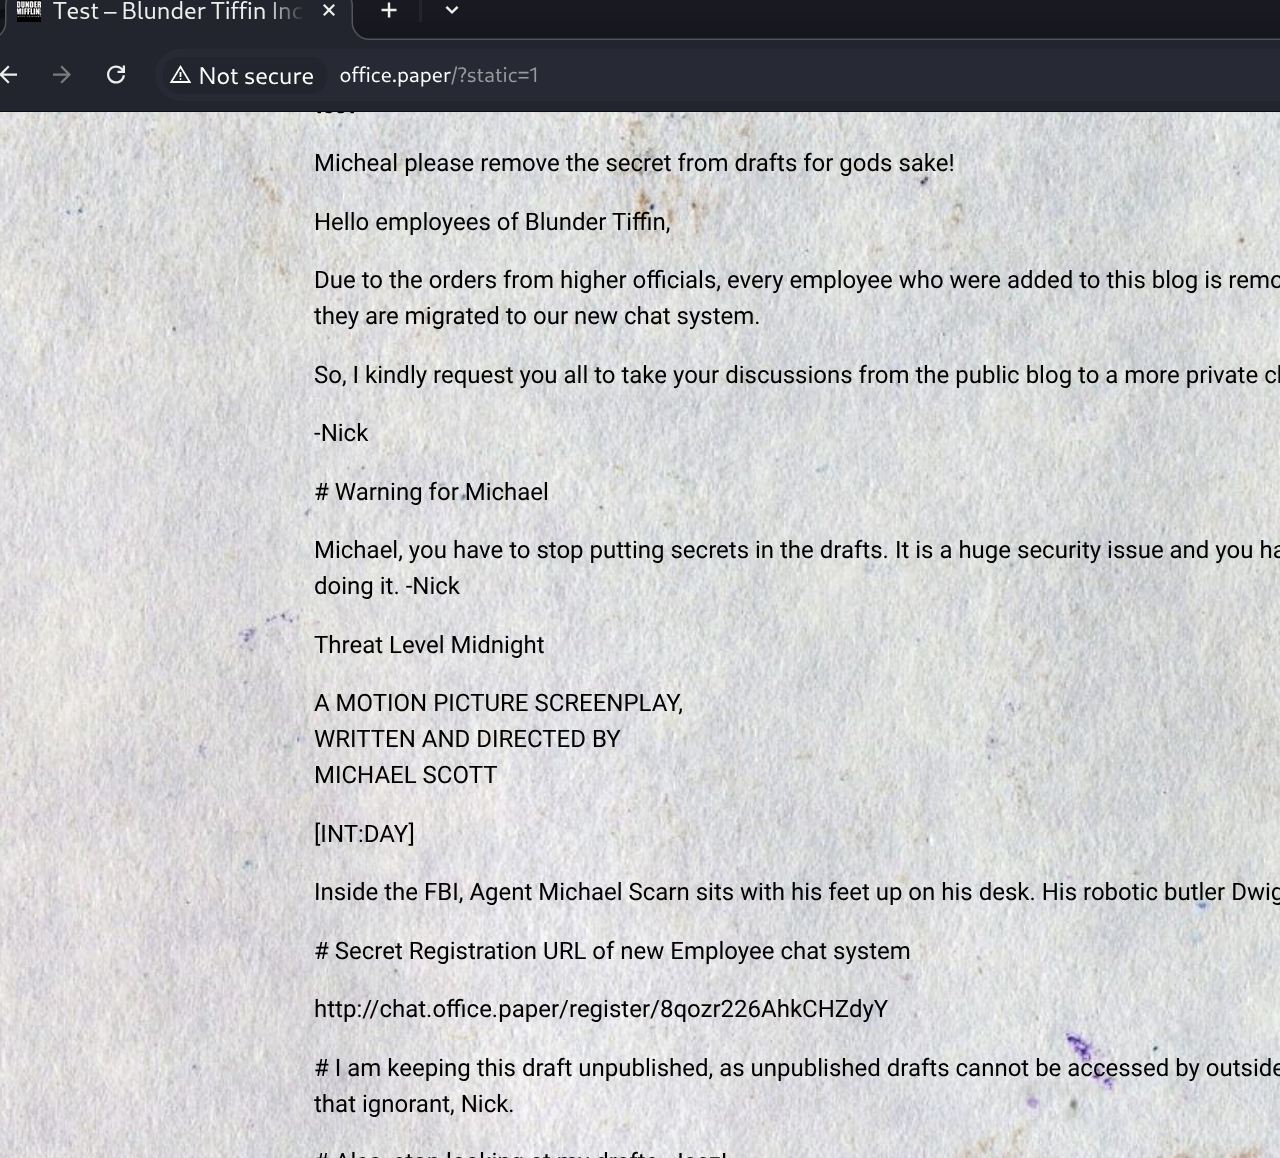Focus the office.paper address bar URL

438,76
